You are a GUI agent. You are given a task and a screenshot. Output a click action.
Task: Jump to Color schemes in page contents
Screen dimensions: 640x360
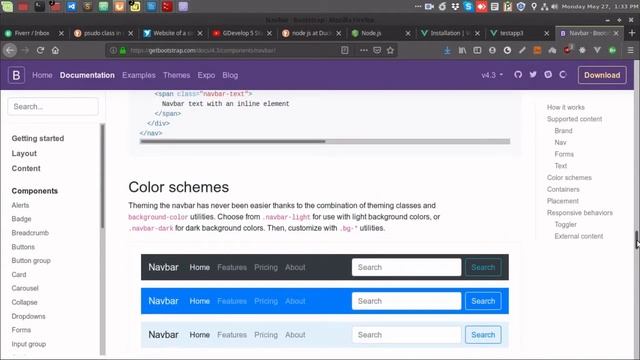tap(569, 178)
